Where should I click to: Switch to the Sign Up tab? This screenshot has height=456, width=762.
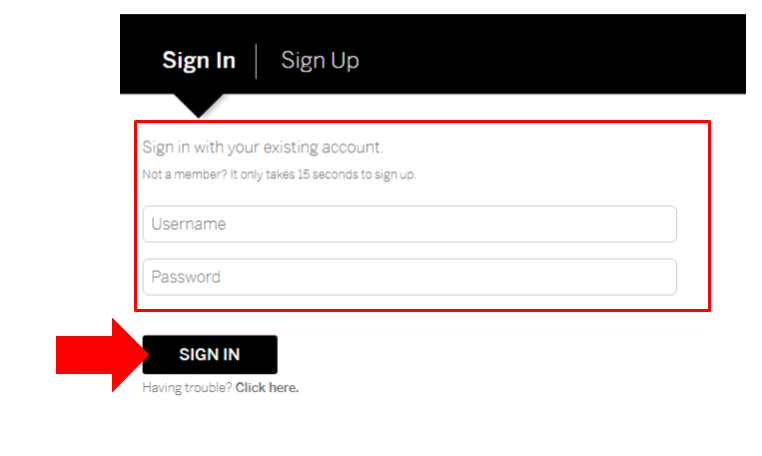click(x=319, y=61)
